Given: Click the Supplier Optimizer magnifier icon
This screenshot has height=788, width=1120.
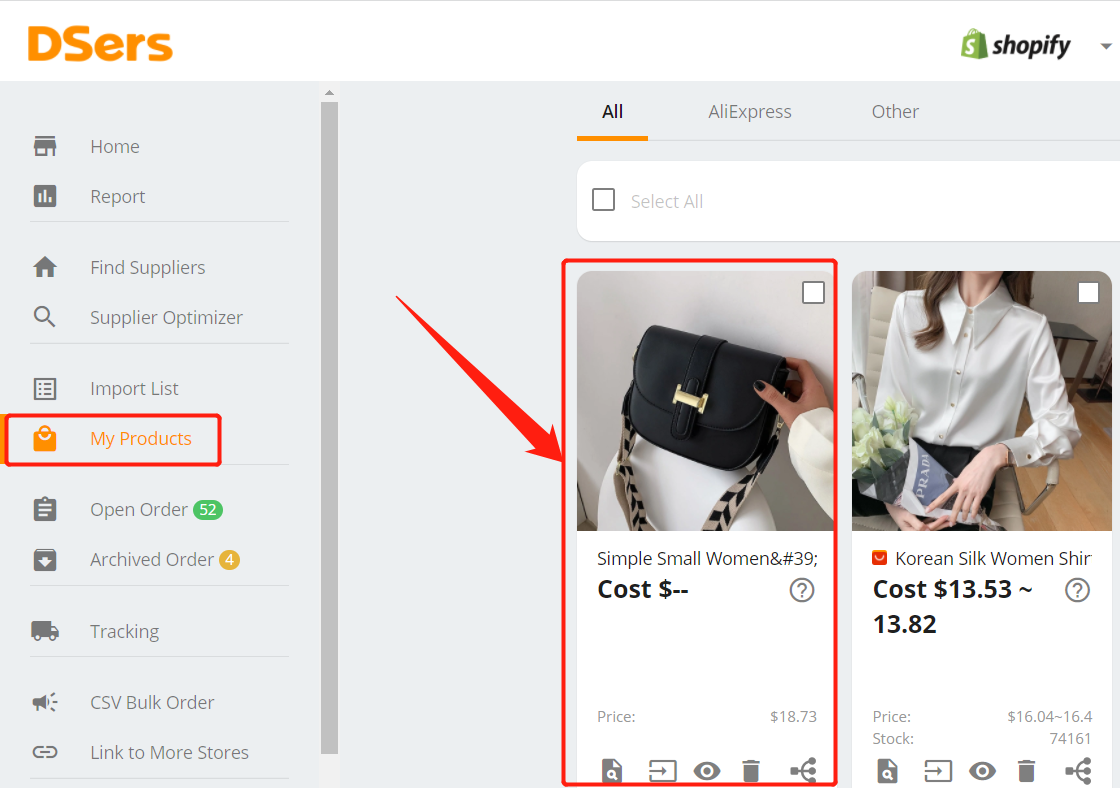Looking at the screenshot, I should 45,316.
